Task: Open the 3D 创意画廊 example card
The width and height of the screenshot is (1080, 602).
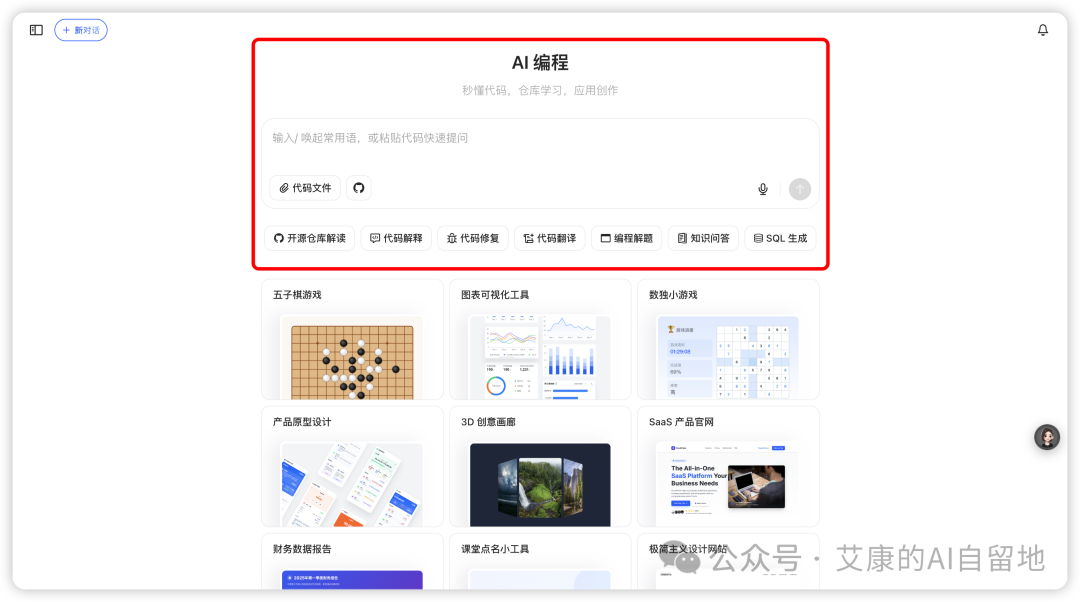Action: (540, 467)
